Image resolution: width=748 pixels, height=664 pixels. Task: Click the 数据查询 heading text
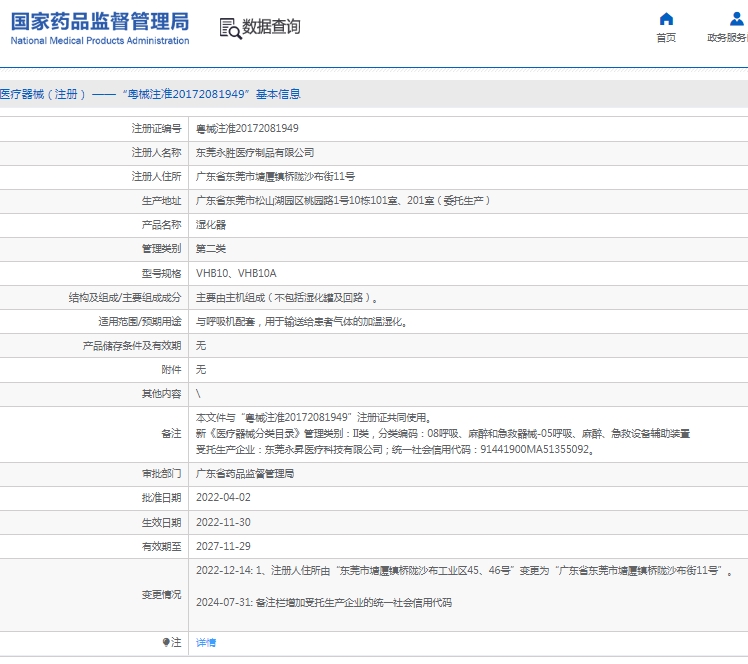pyautogui.click(x=271, y=27)
